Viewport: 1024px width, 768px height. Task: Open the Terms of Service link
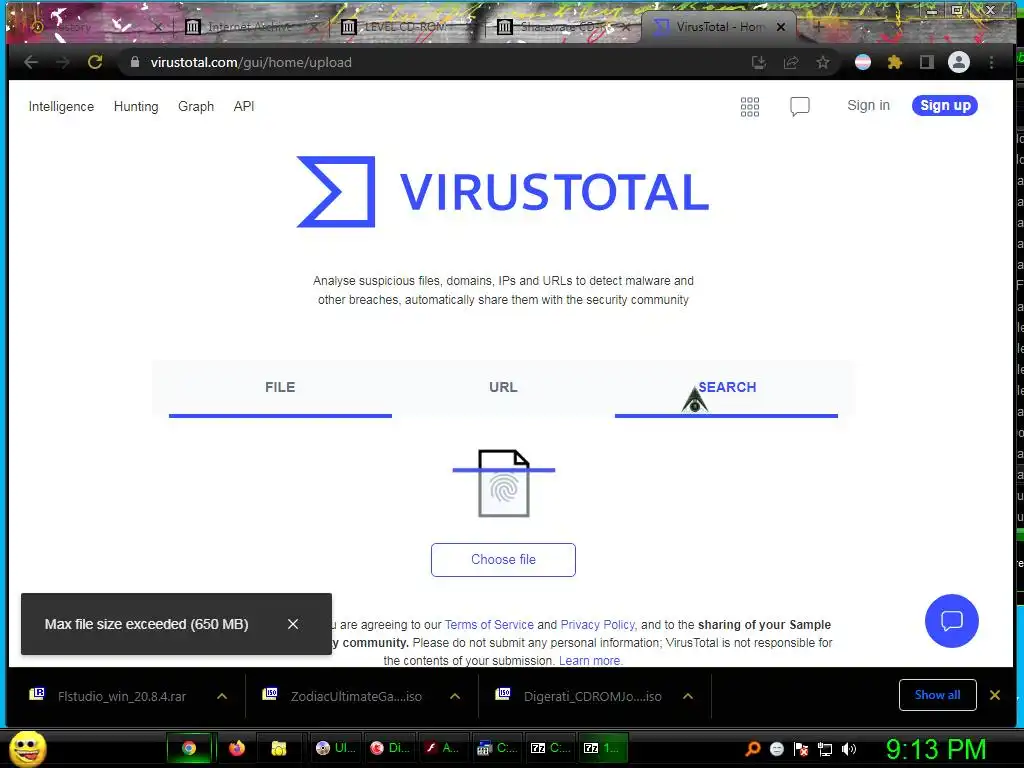click(489, 625)
